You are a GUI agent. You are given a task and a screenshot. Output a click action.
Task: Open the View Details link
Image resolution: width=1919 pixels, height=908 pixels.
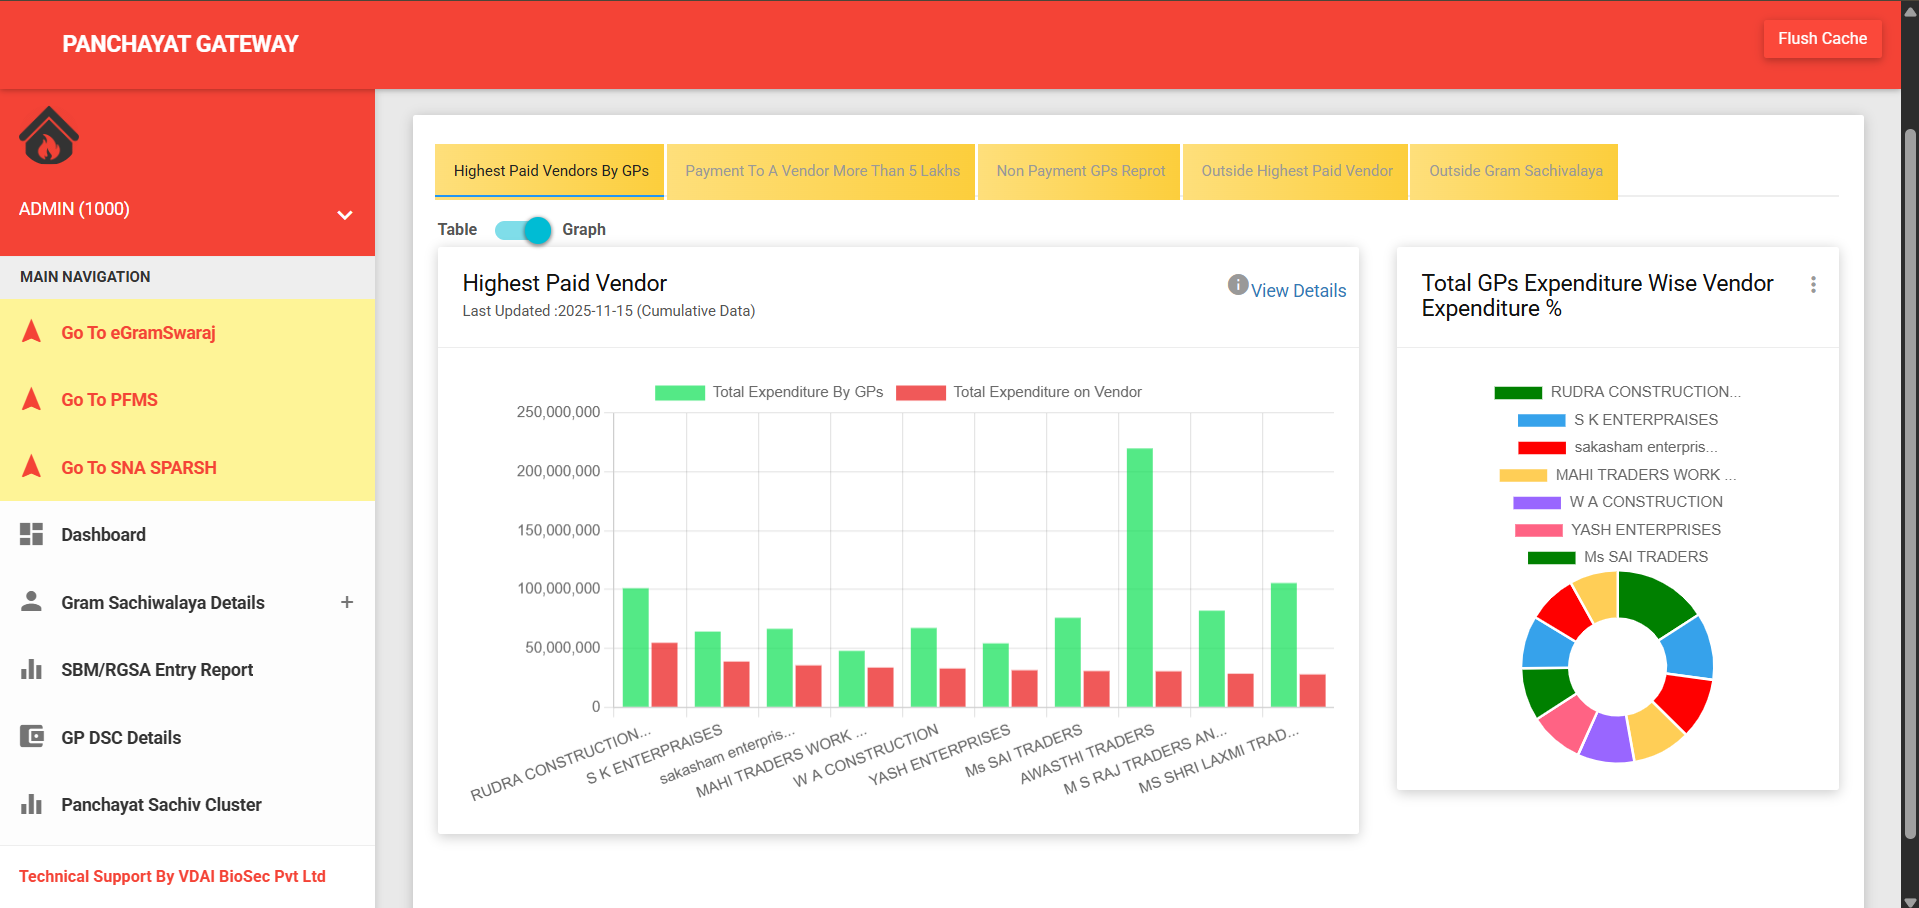[1298, 291]
